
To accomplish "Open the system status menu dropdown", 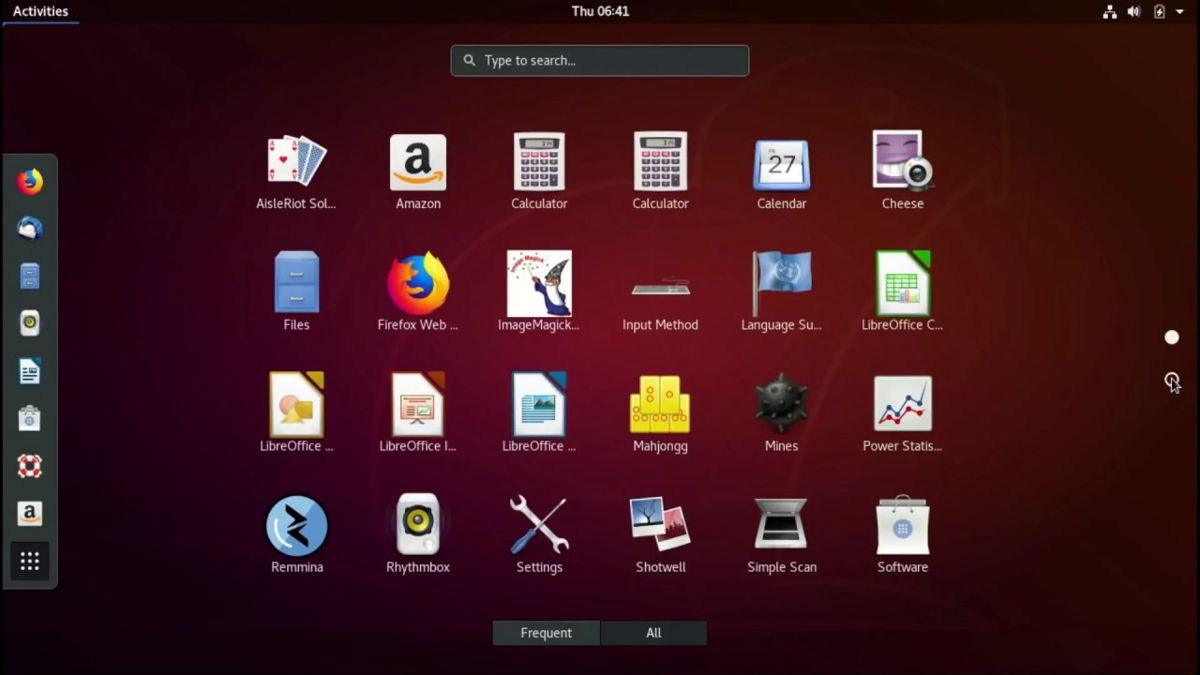I will (1178, 11).
